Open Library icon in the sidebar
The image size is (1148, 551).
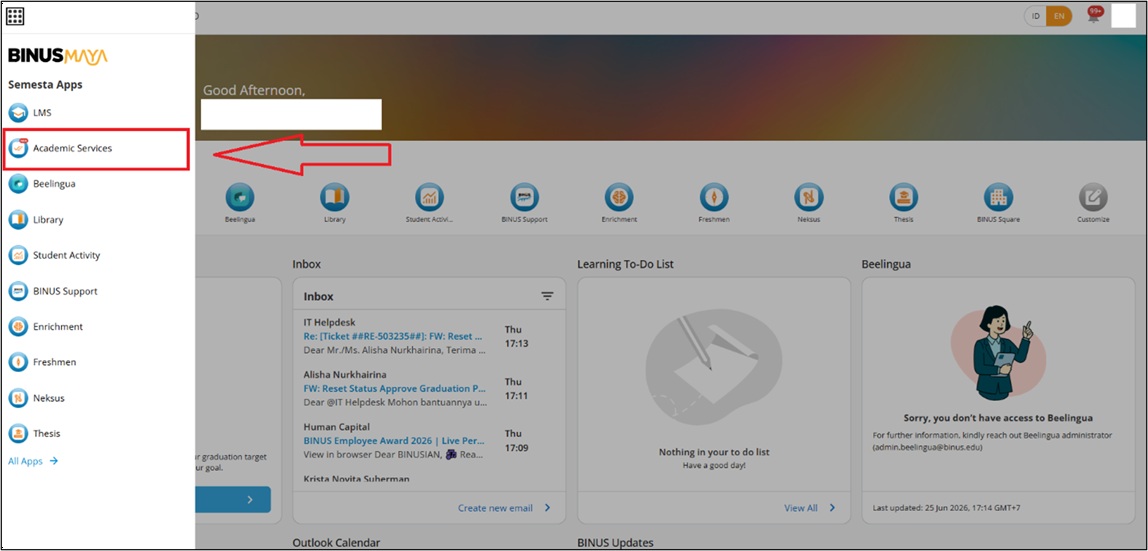click(x=18, y=220)
